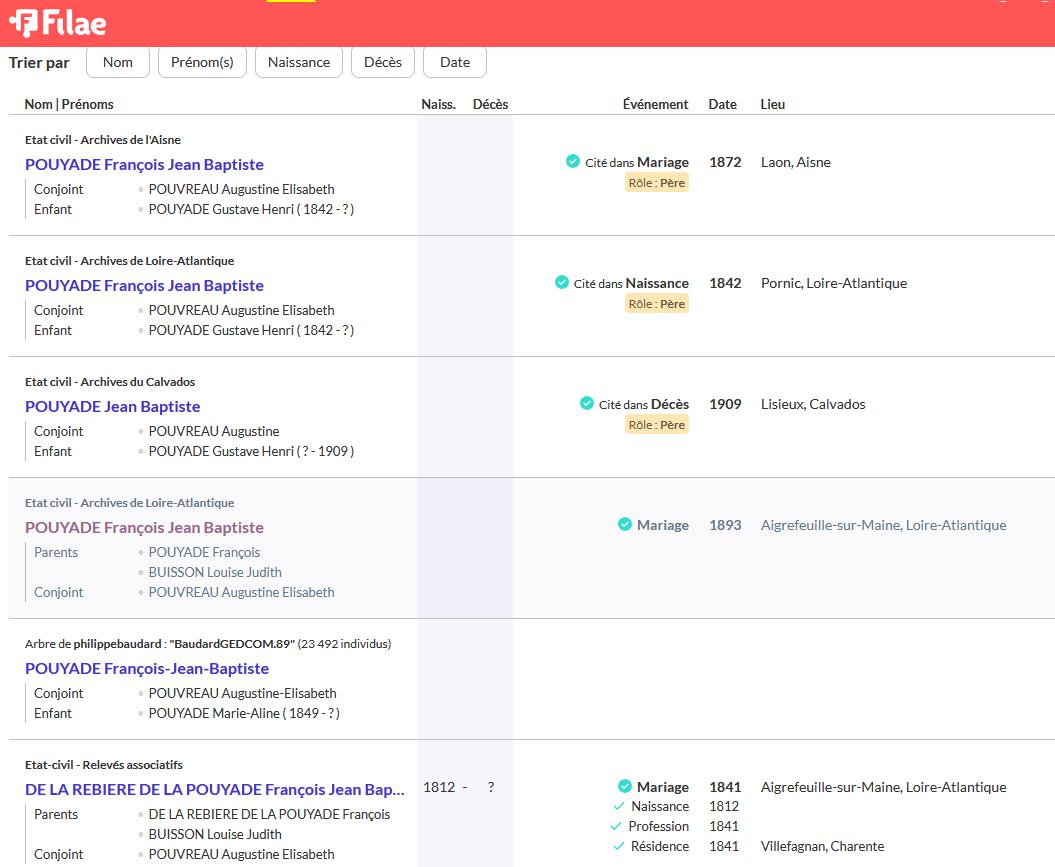Click the verified badge beside "Cité dans Mariage"

(x=573, y=161)
